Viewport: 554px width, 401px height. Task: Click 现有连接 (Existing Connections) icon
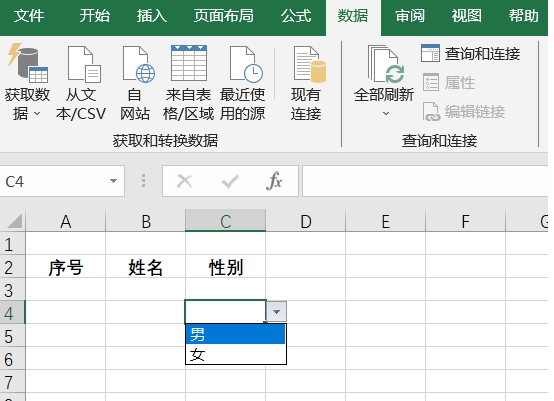click(x=306, y=82)
